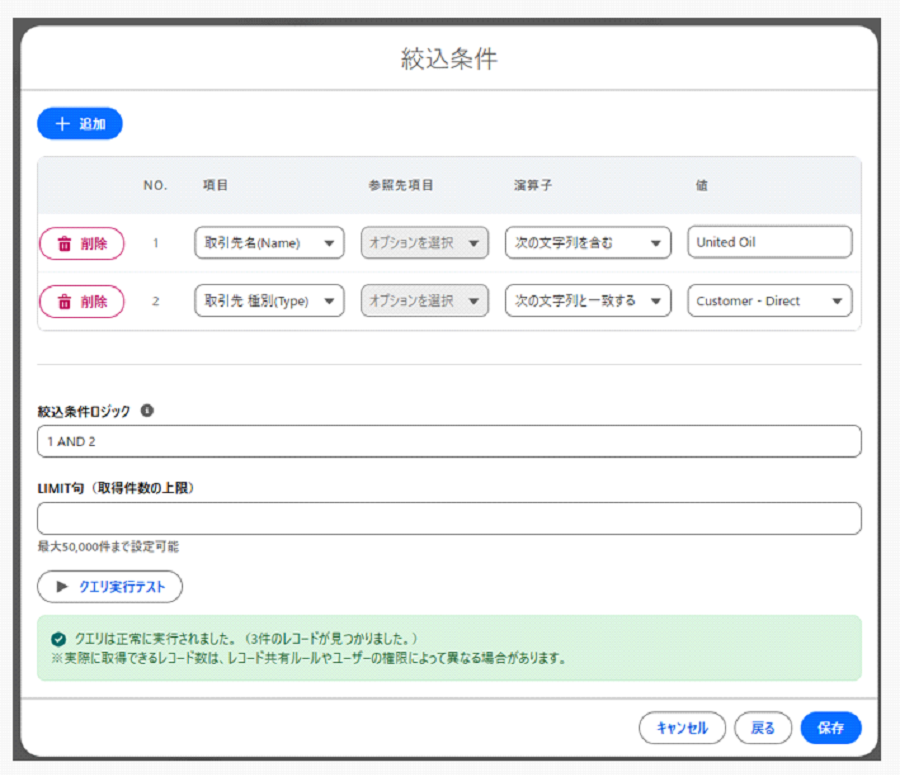Image resolution: width=901 pixels, height=775 pixels.
Task: Save the conditions with the 保存 button
Action: point(830,728)
